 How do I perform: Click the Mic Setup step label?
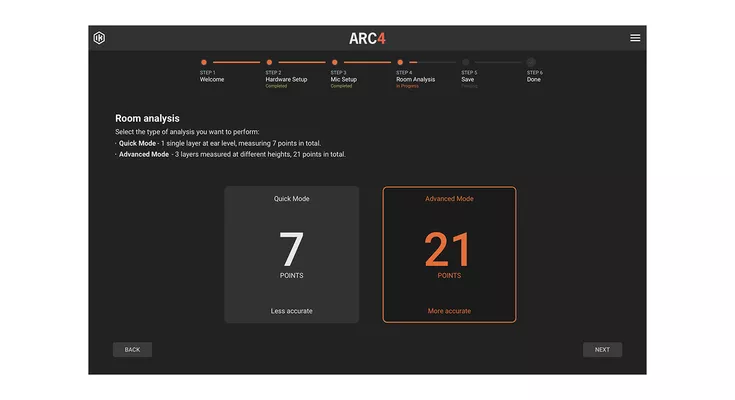point(344,79)
